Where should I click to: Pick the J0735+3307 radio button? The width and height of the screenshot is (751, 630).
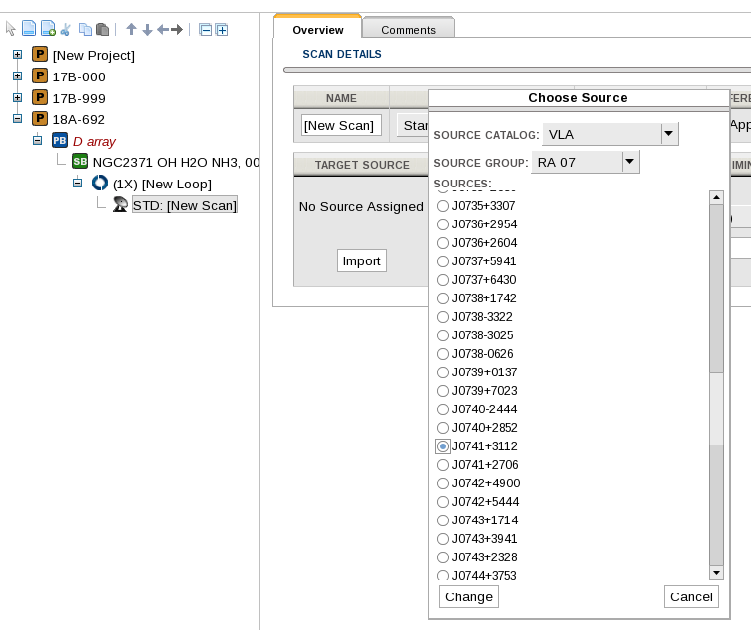pyautogui.click(x=443, y=206)
